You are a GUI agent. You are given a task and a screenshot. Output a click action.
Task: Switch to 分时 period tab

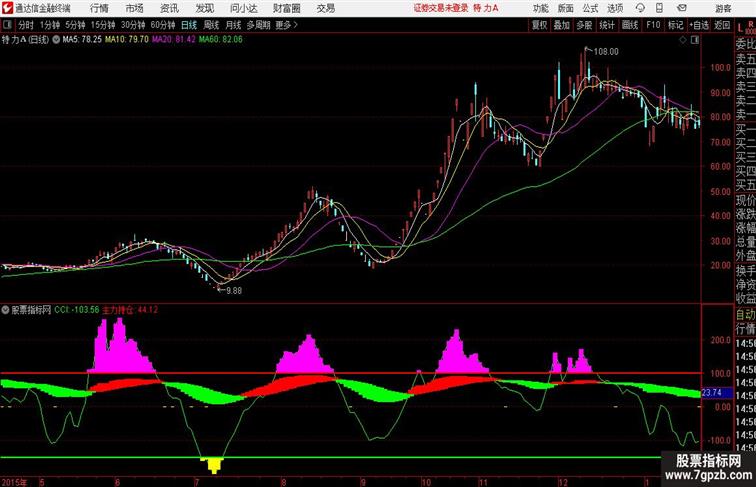coord(26,25)
